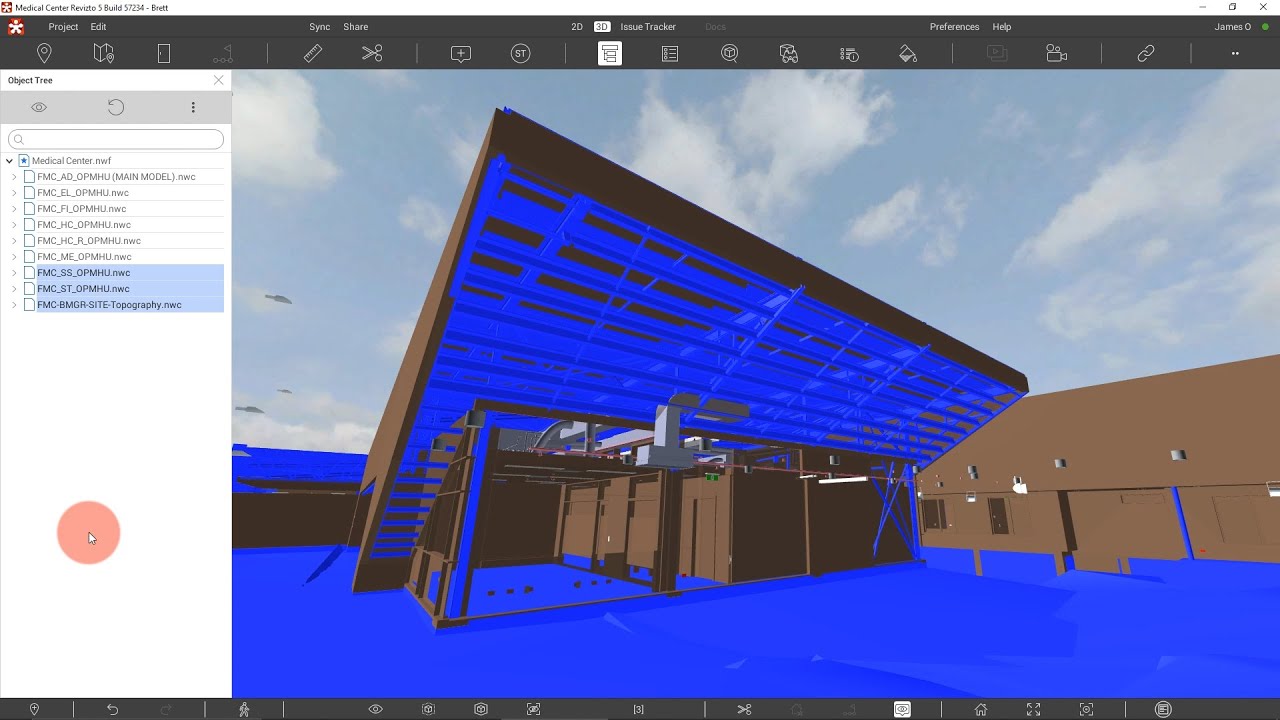Click the door/room toolbar icon
The height and width of the screenshot is (720, 1280).
[164, 54]
